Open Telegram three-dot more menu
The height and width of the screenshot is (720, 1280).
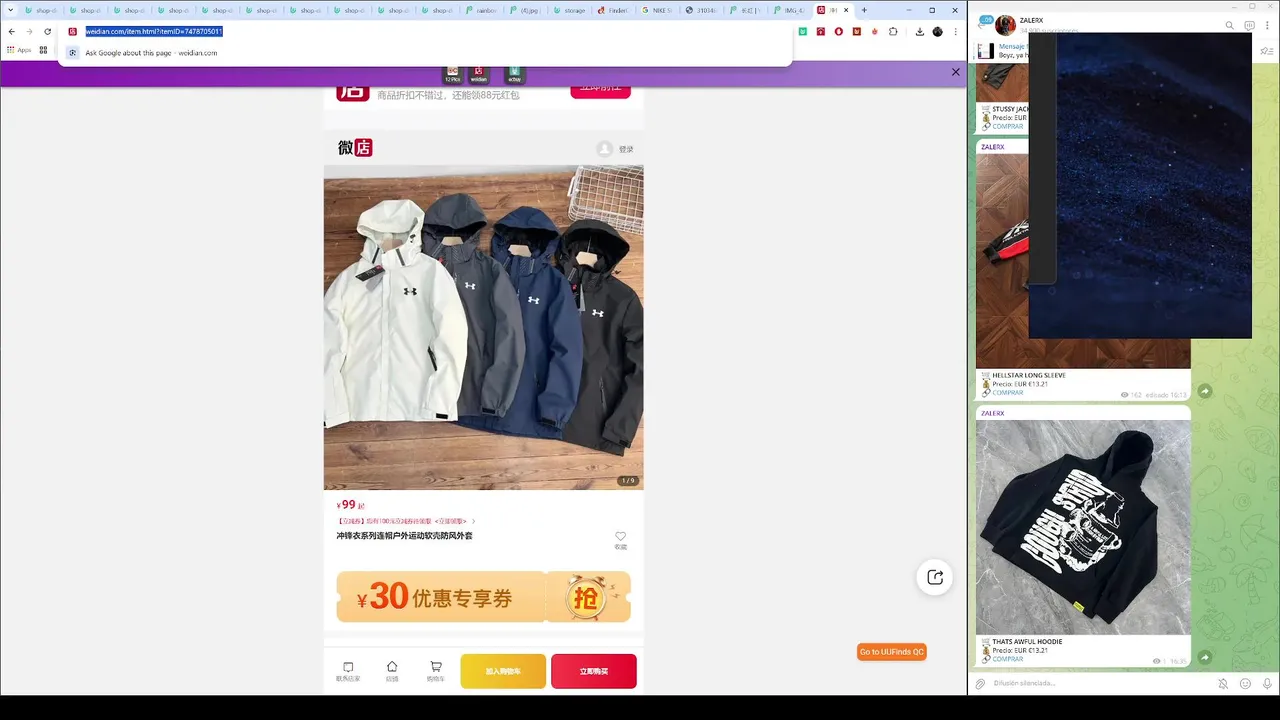pyautogui.click(x=1267, y=25)
